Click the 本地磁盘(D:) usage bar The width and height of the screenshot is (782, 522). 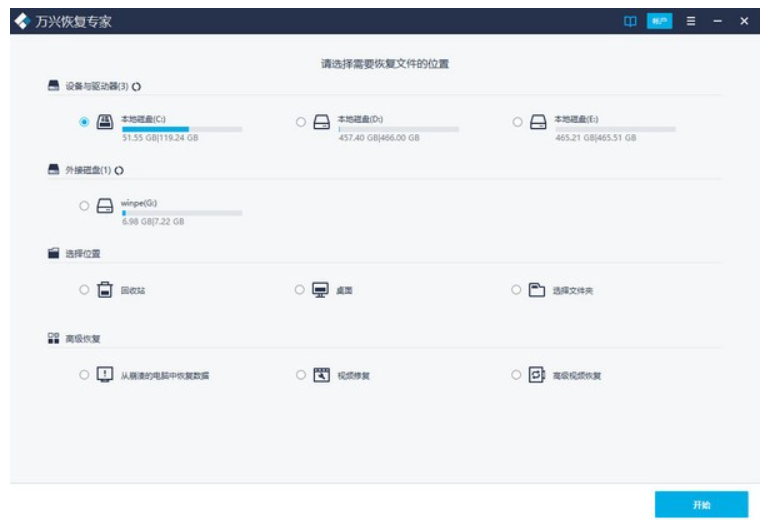click(x=398, y=129)
